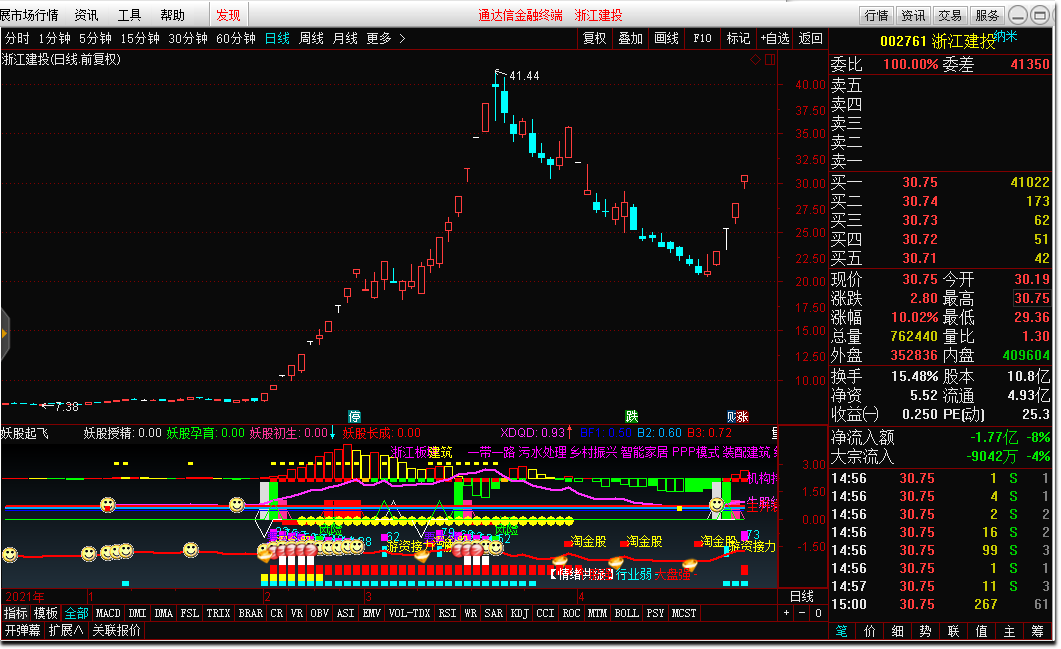The height and width of the screenshot is (649, 1061).
Task: Click the diamond icon above the price chart
Action: coord(755,60)
